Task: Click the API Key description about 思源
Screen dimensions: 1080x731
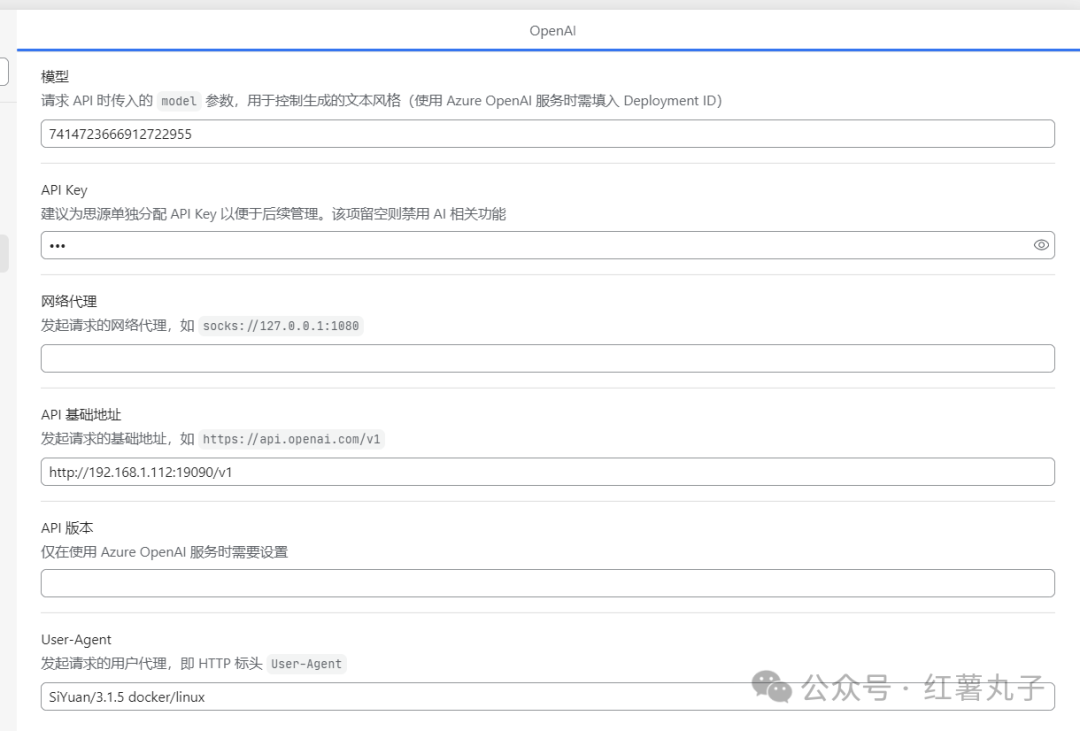Action: (x=273, y=214)
